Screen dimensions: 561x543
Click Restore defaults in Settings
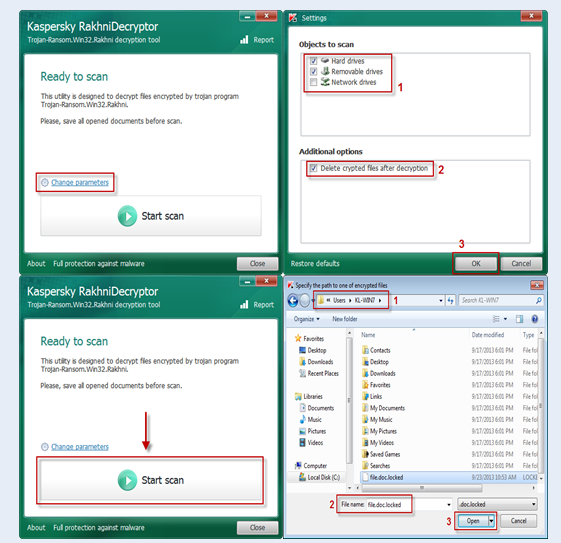[315, 264]
